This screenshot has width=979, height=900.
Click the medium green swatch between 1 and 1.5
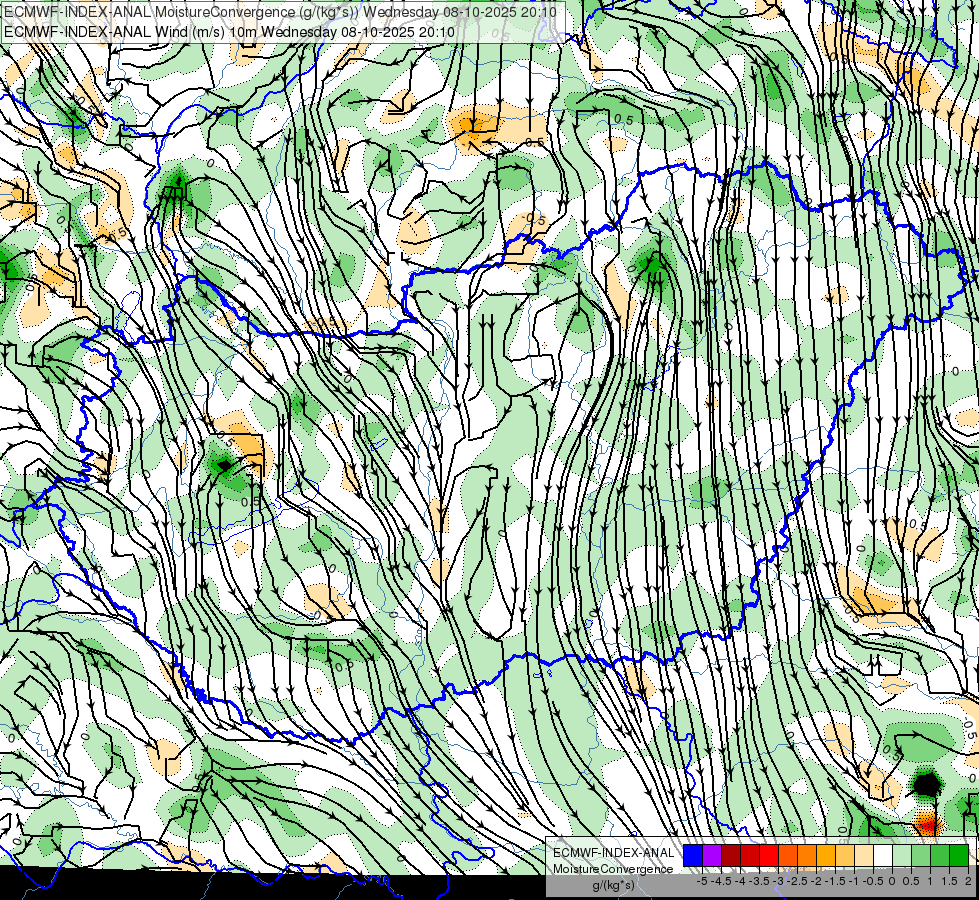[x=940, y=855]
